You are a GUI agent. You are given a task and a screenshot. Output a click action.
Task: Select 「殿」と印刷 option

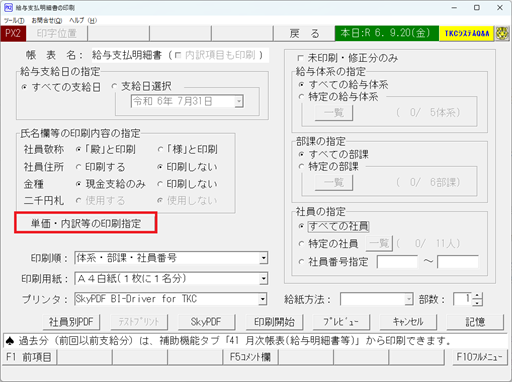tap(78, 150)
